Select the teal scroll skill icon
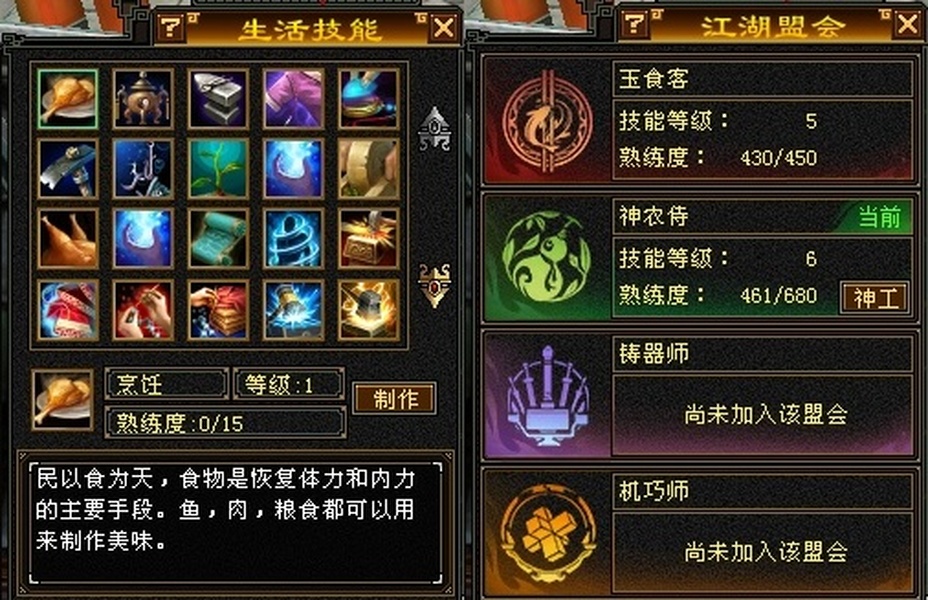The height and width of the screenshot is (600, 928). click(218, 238)
